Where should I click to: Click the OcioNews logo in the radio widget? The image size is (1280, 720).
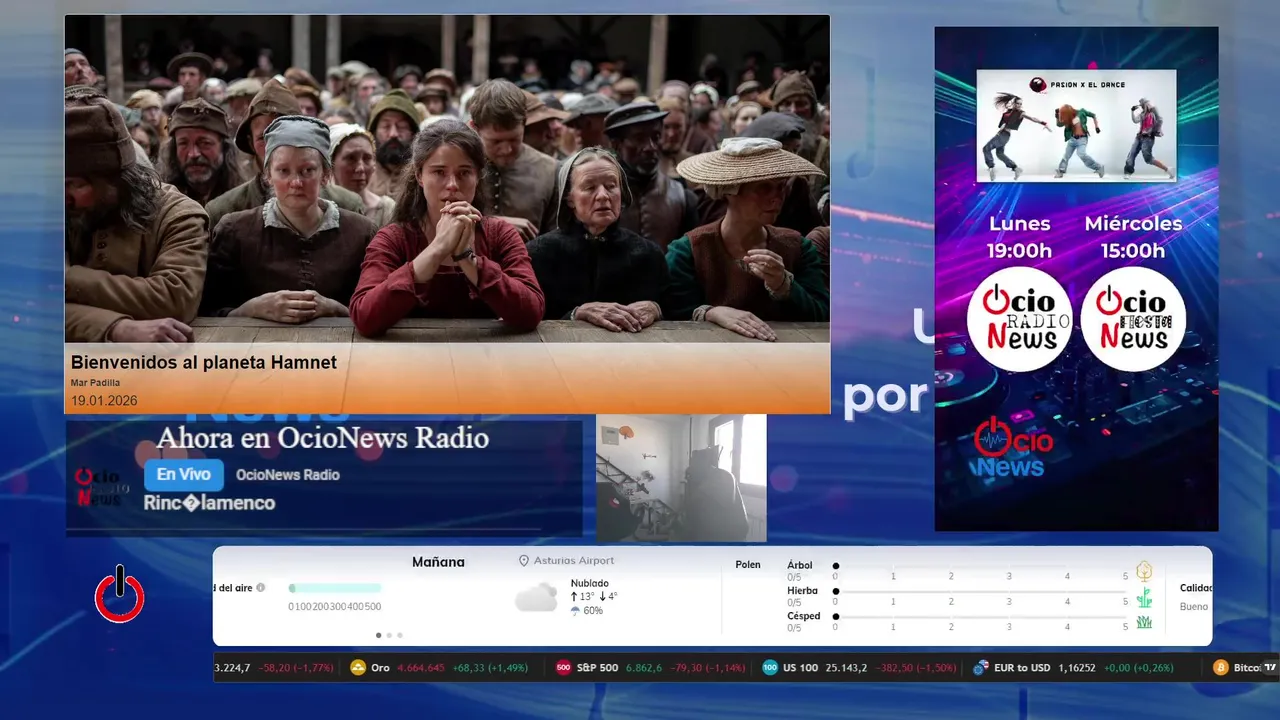[101, 487]
